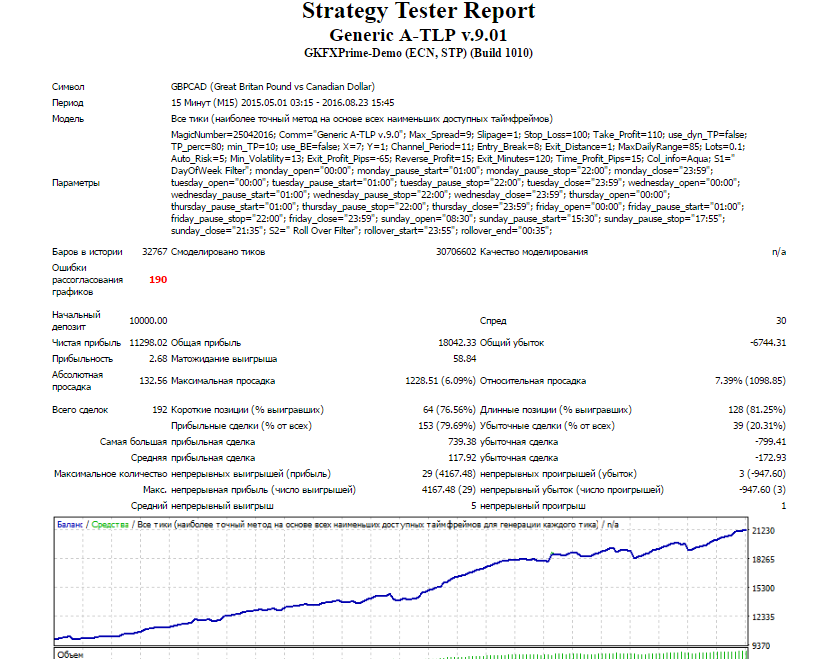Screen dimensions: 828x659
Task: Click the green 'Средства' legend label on the chart
Action: (110, 524)
